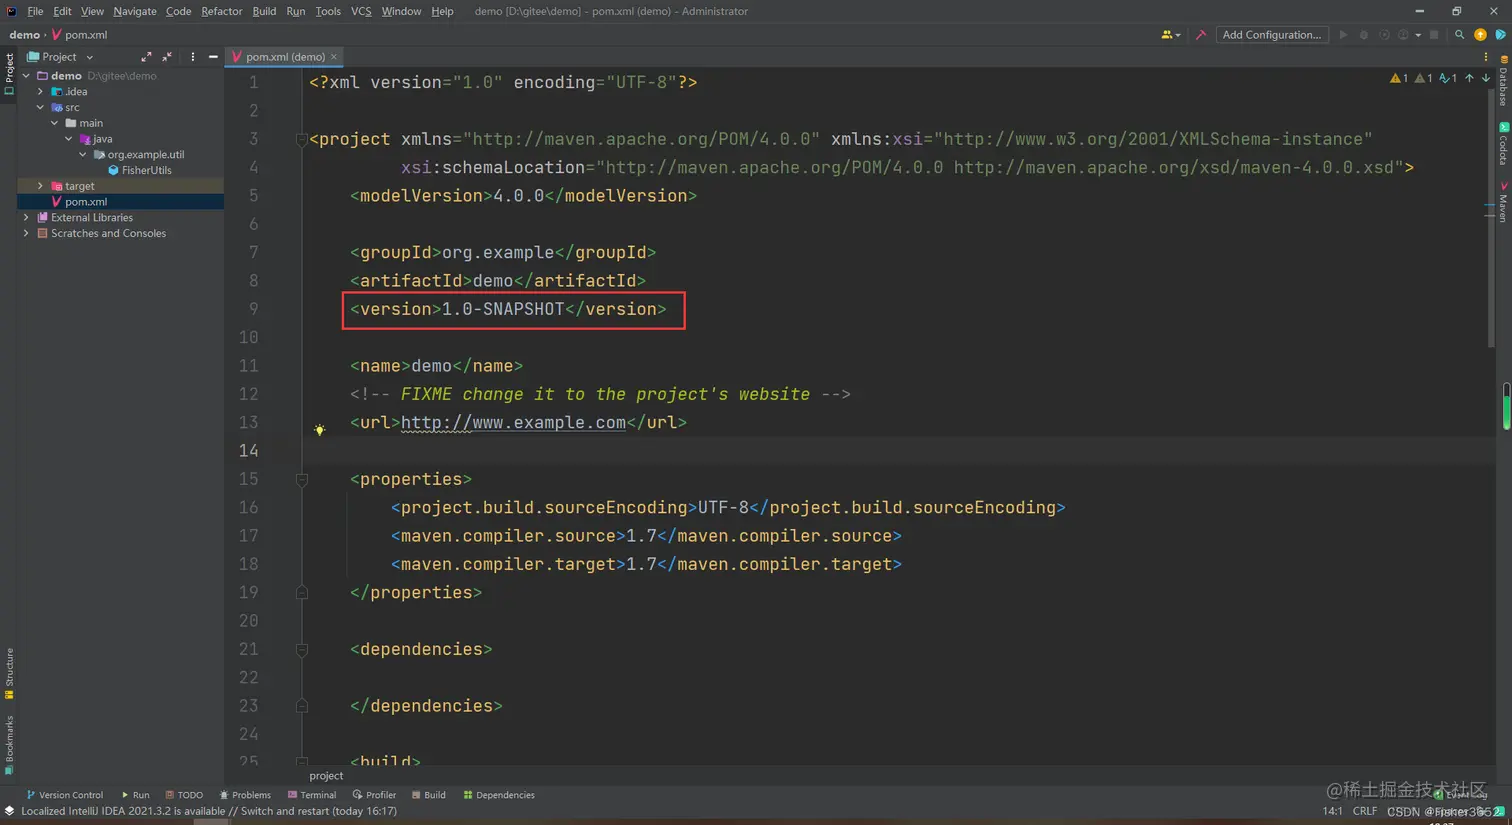Viewport: 1512px width, 825px height.
Task: Open the VCS menu
Action: [361, 11]
